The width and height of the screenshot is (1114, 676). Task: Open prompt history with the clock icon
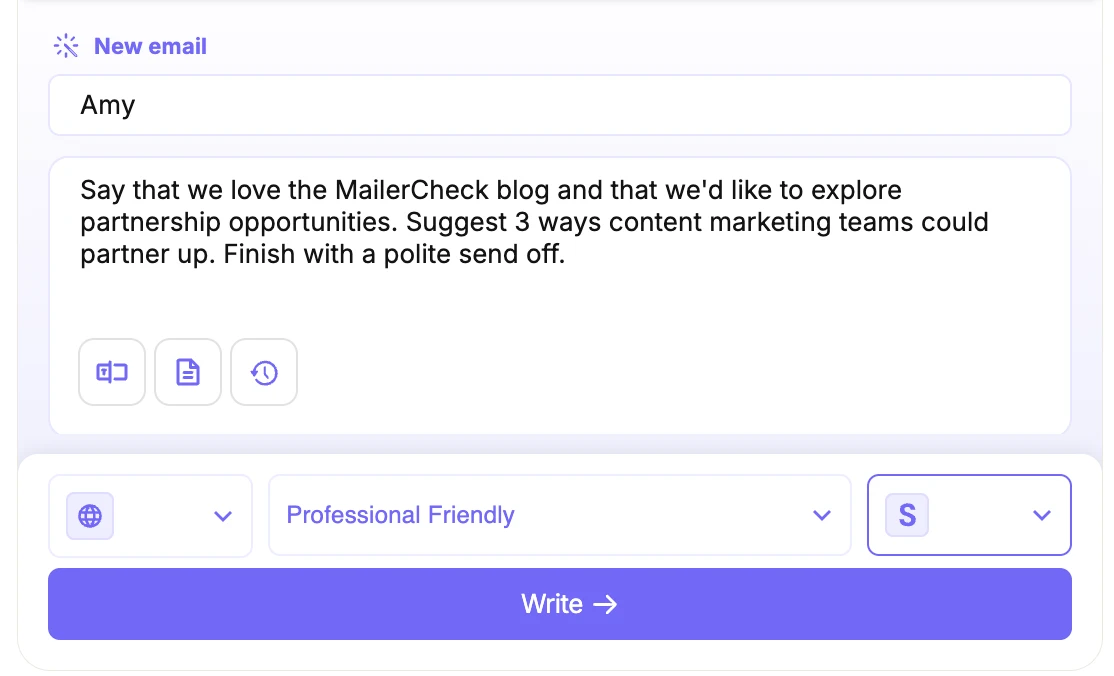(264, 373)
